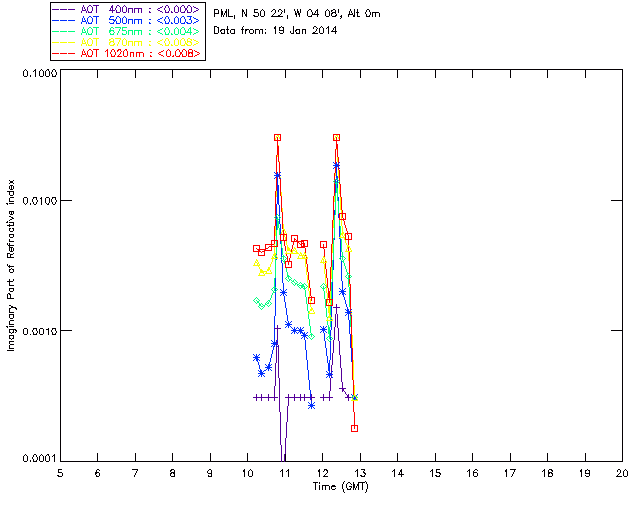
Task: Click the AOT 870nm yellow legend entry
Action: pos(127,42)
